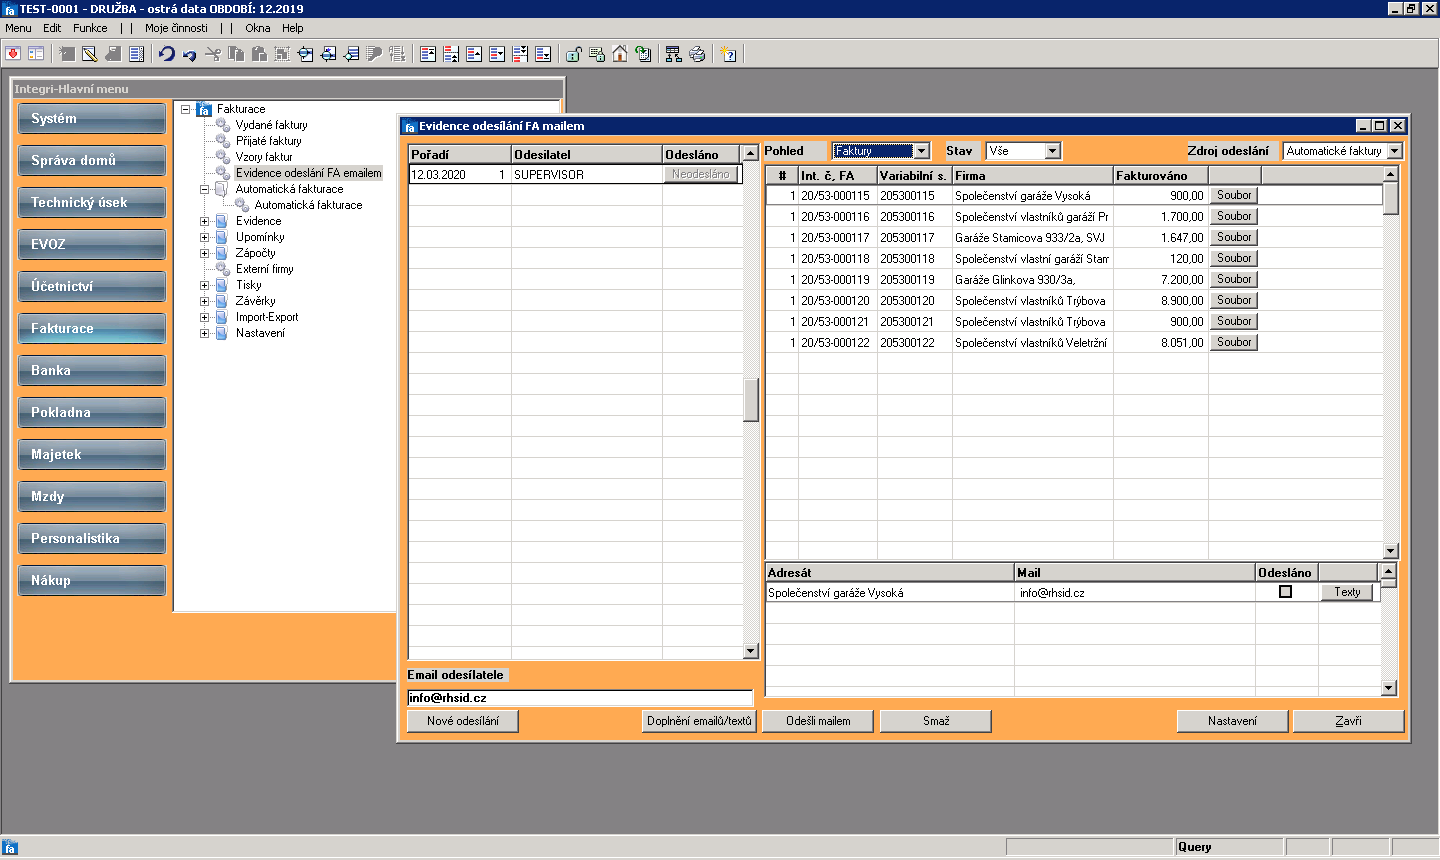Click the application icon in status bar
The image size is (1440, 860).
[x=10, y=847]
